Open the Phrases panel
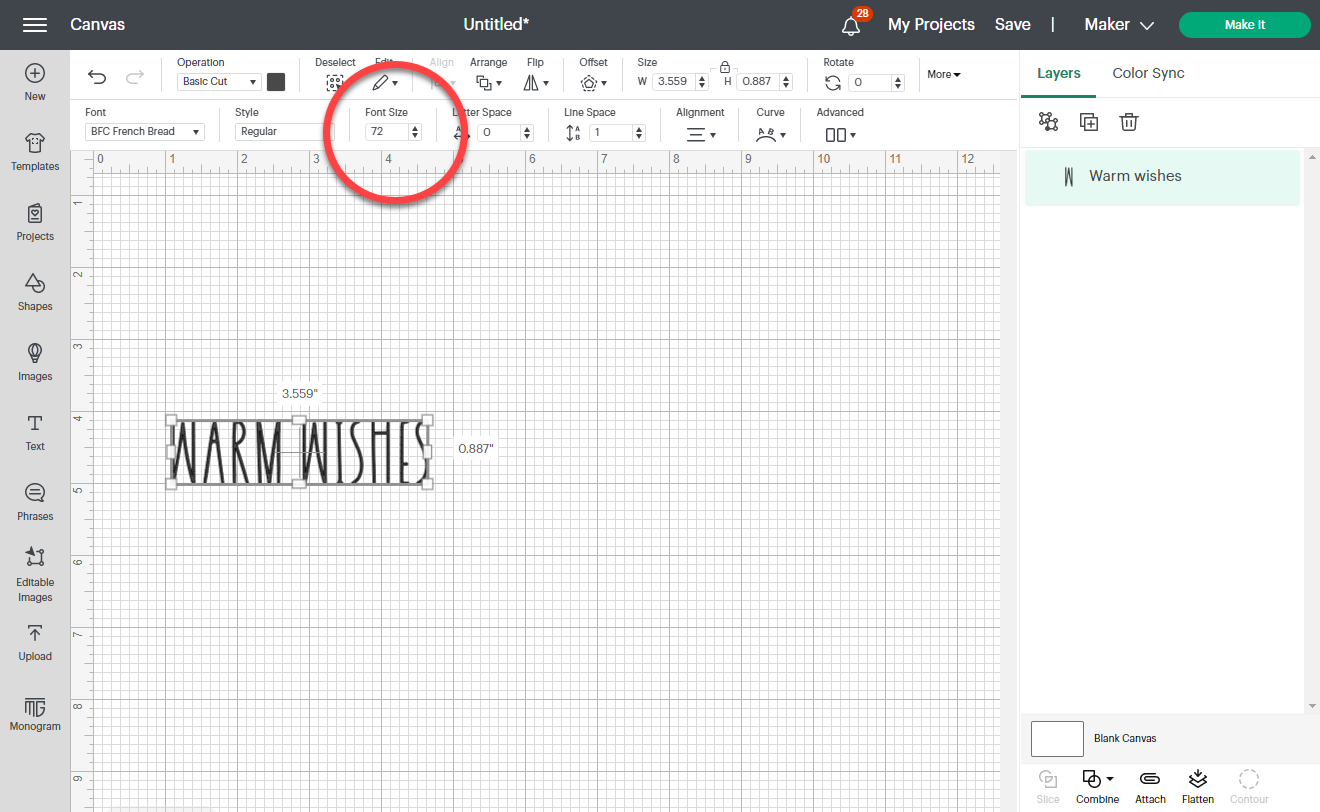The width and height of the screenshot is (1320, 812). point(35,502)
